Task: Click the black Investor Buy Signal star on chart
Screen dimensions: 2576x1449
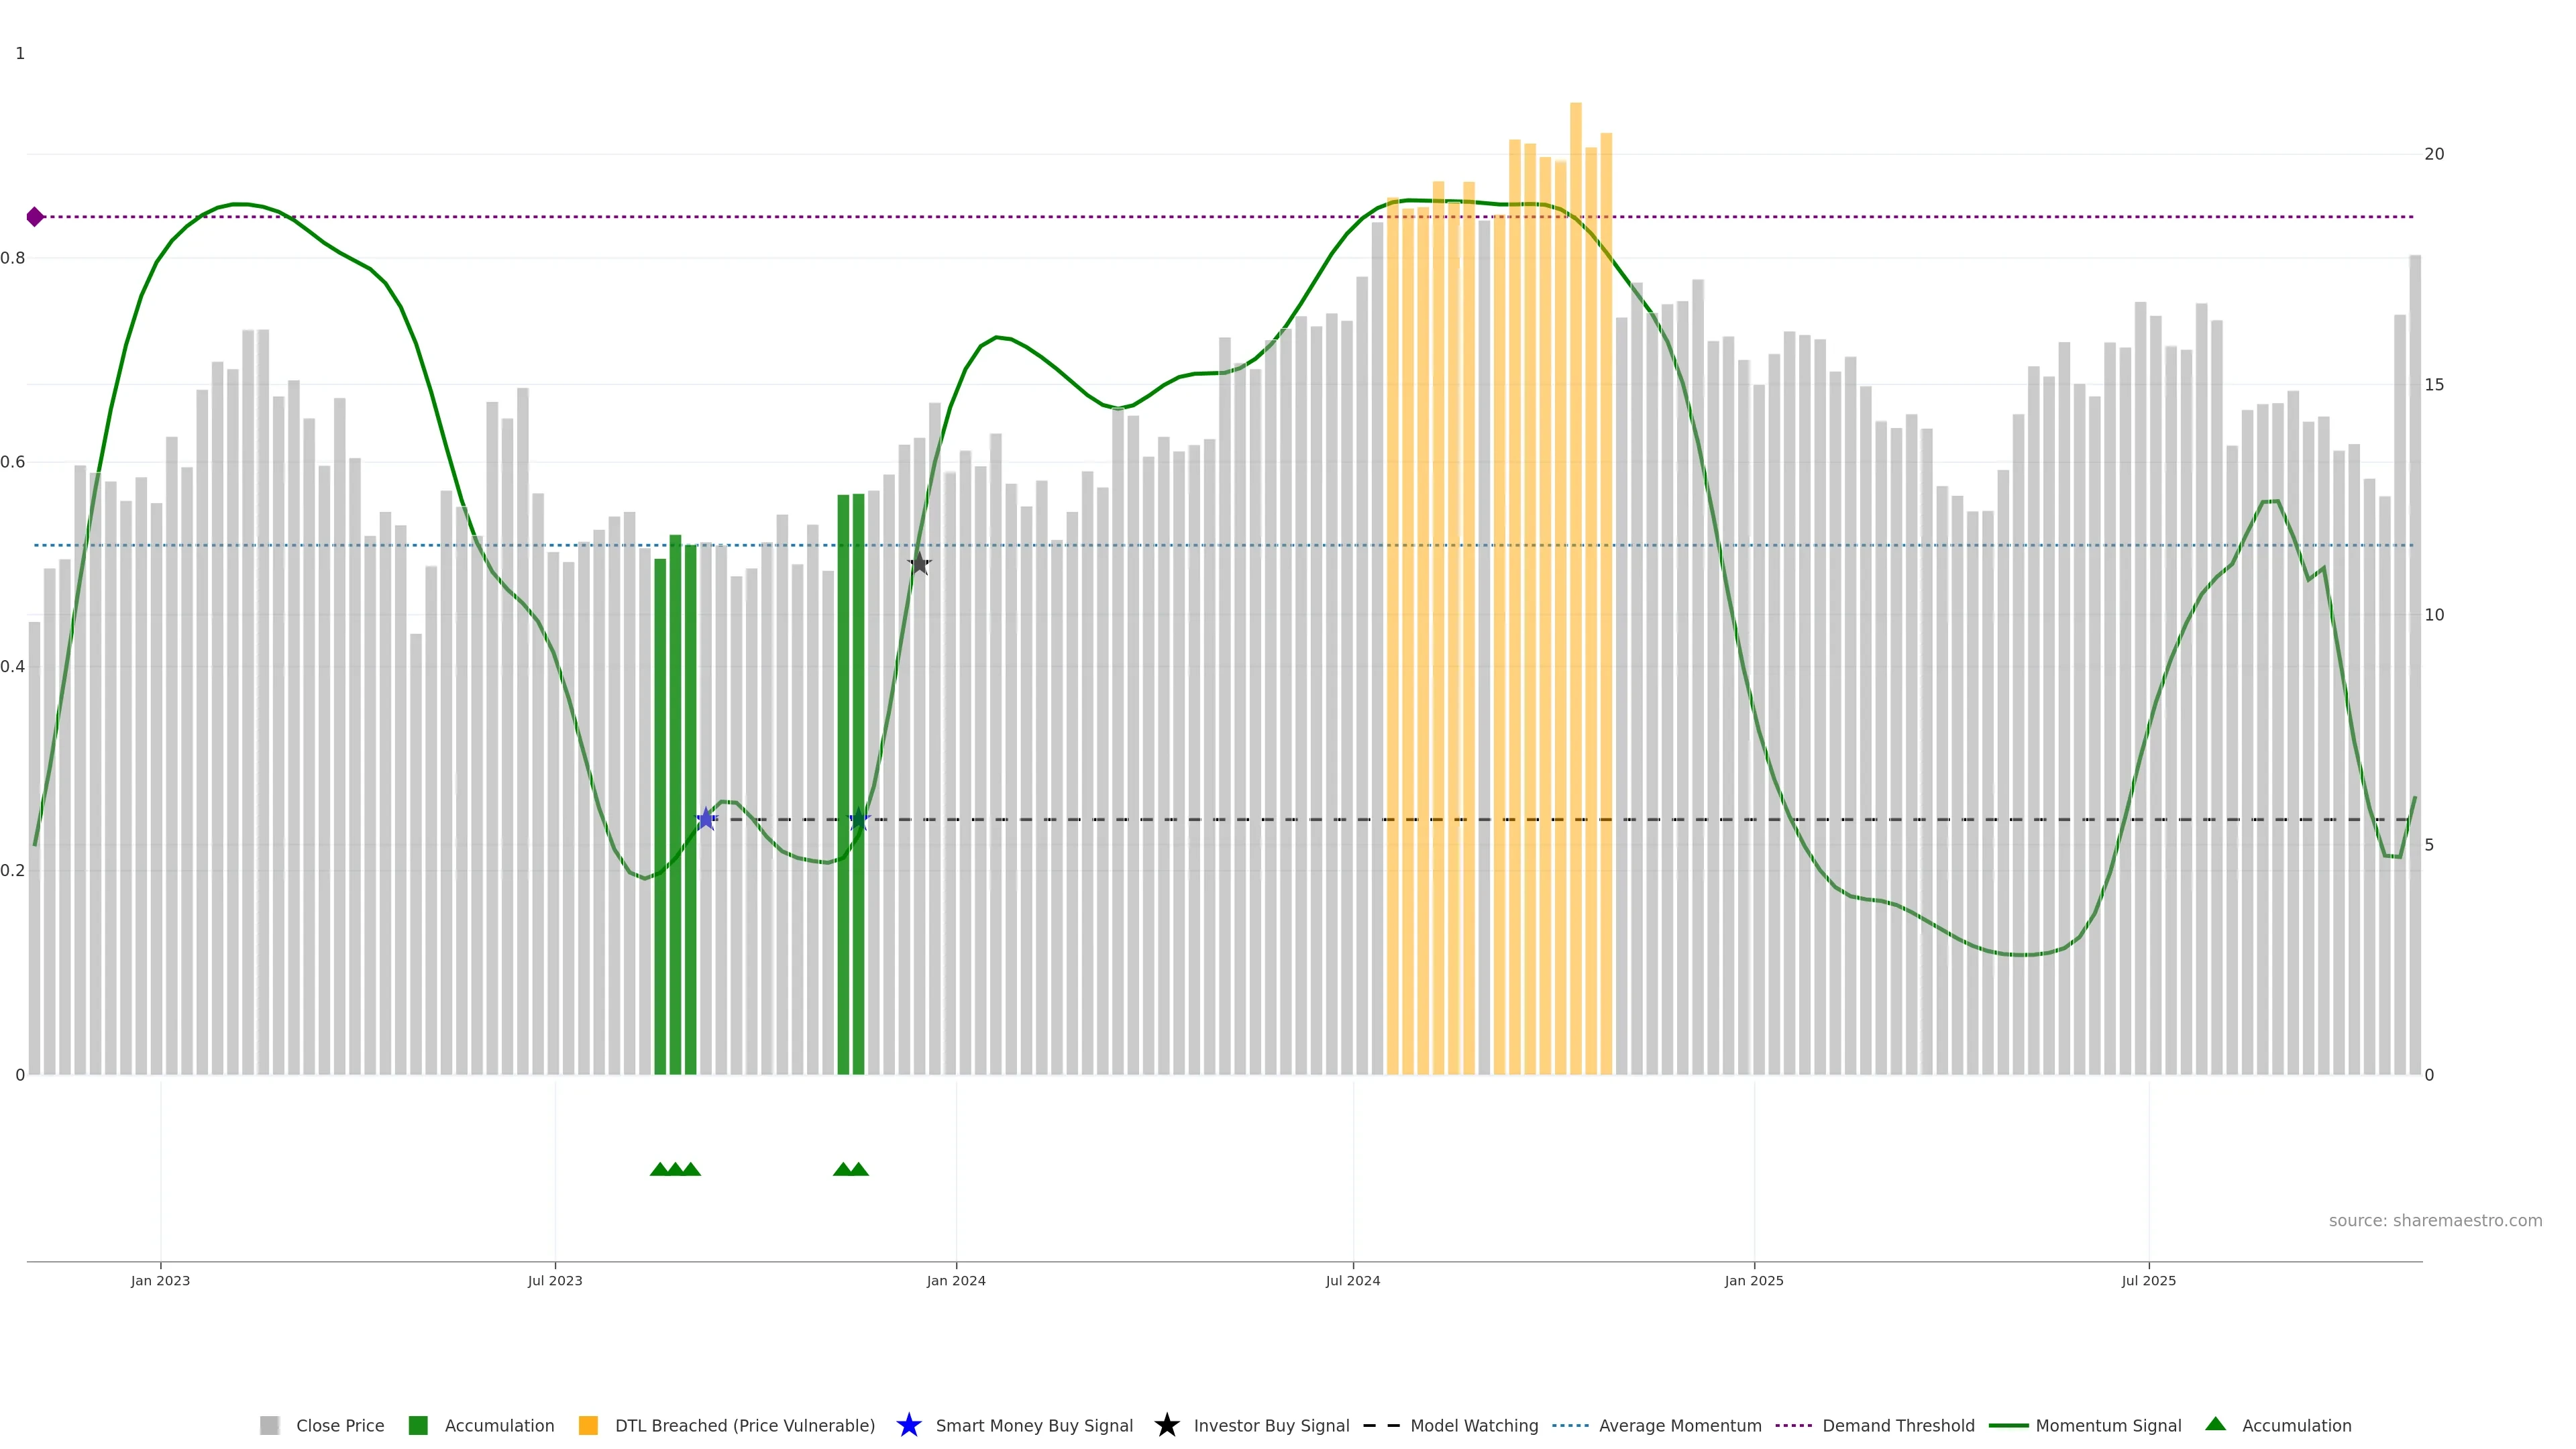Action: [x=919, y=564]
